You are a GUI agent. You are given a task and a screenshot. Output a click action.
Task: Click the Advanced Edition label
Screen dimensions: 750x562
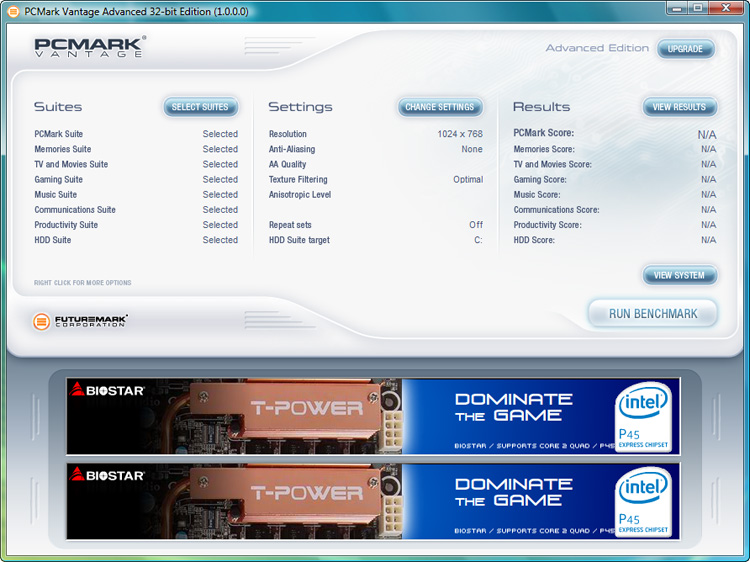click(597, 48)
